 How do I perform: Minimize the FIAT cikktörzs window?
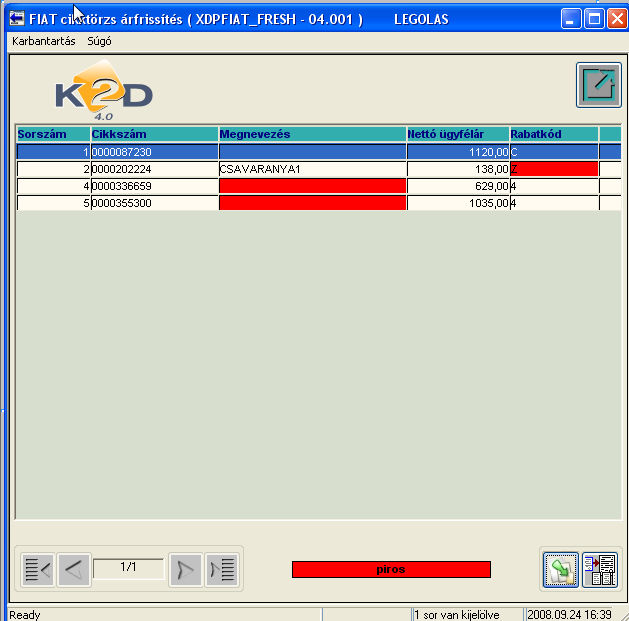(x=571, y=19)
